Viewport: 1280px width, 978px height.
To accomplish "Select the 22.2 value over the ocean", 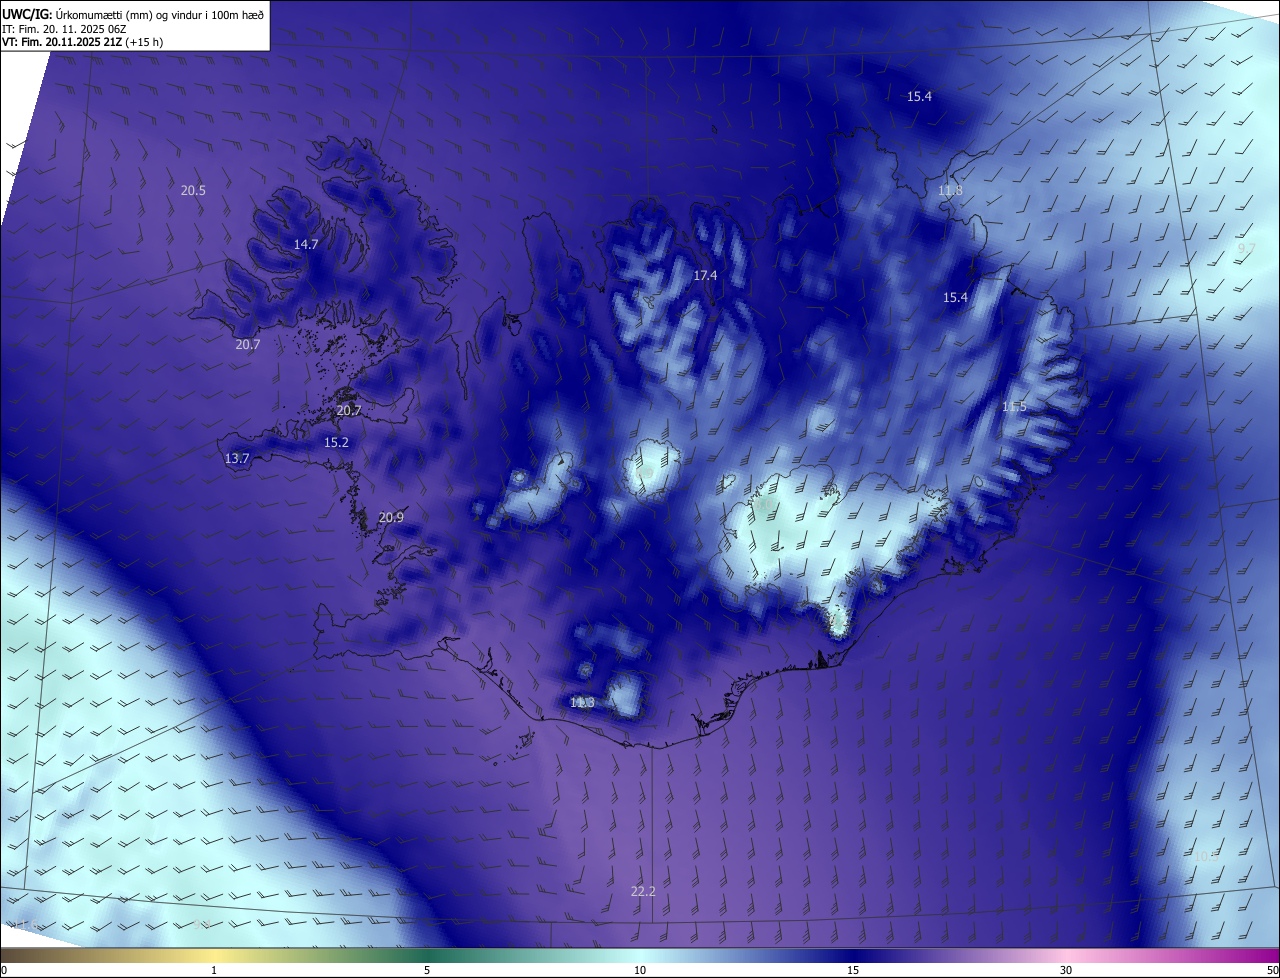I will pos(643,892).
